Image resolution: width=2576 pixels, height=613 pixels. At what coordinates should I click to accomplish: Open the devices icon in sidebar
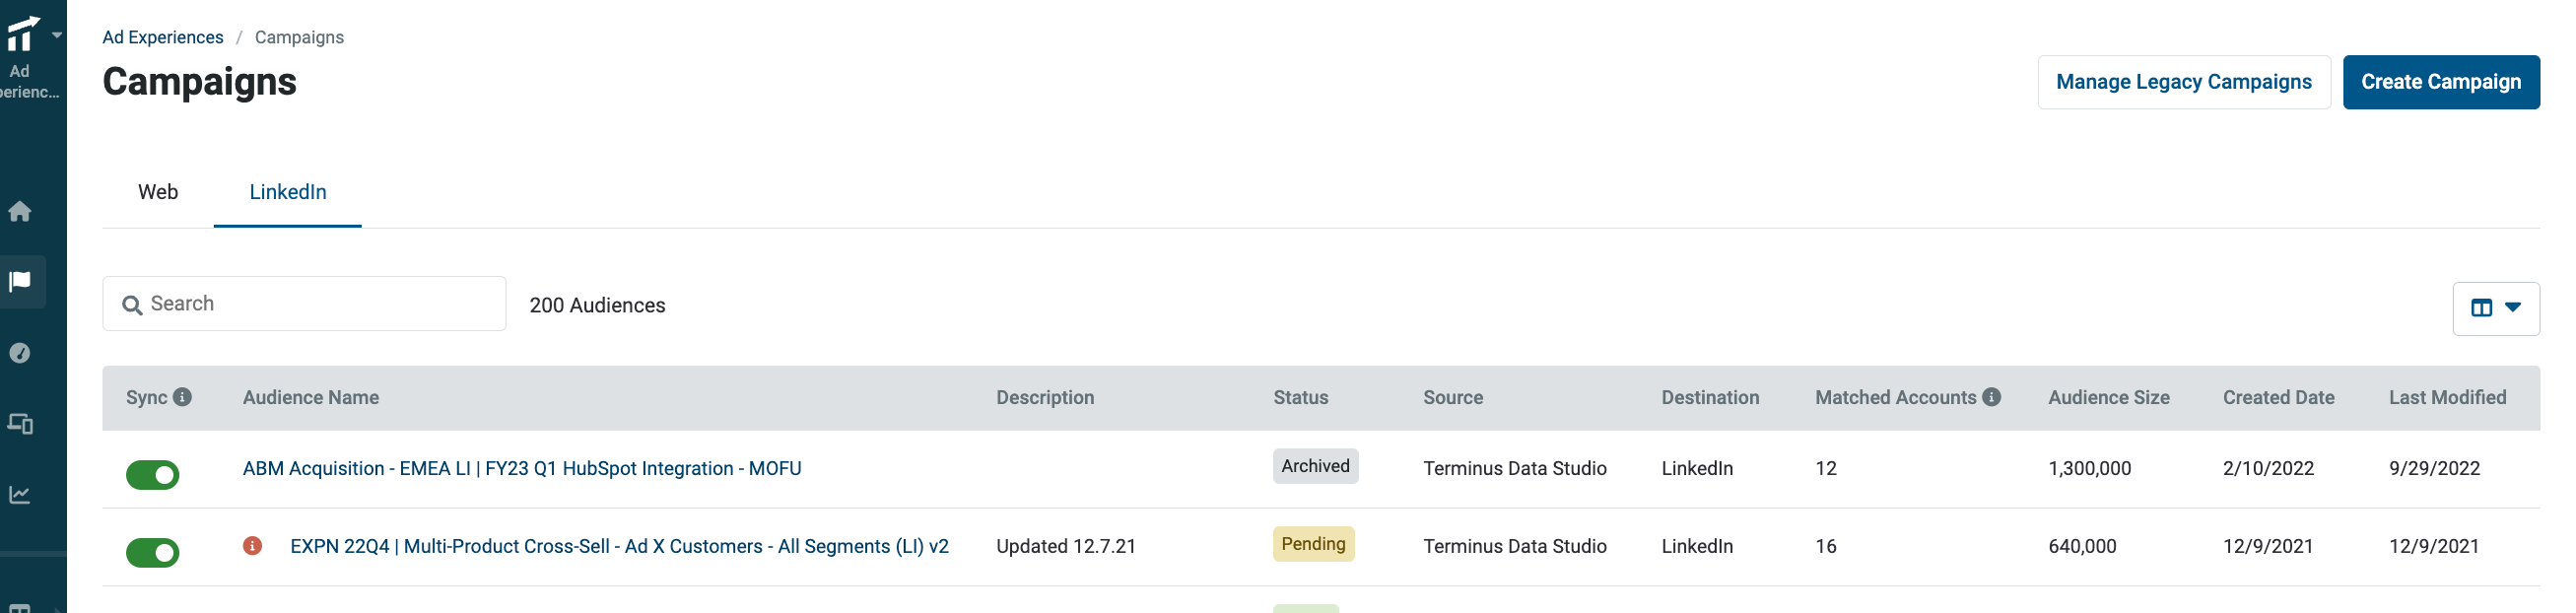[20, 424]
